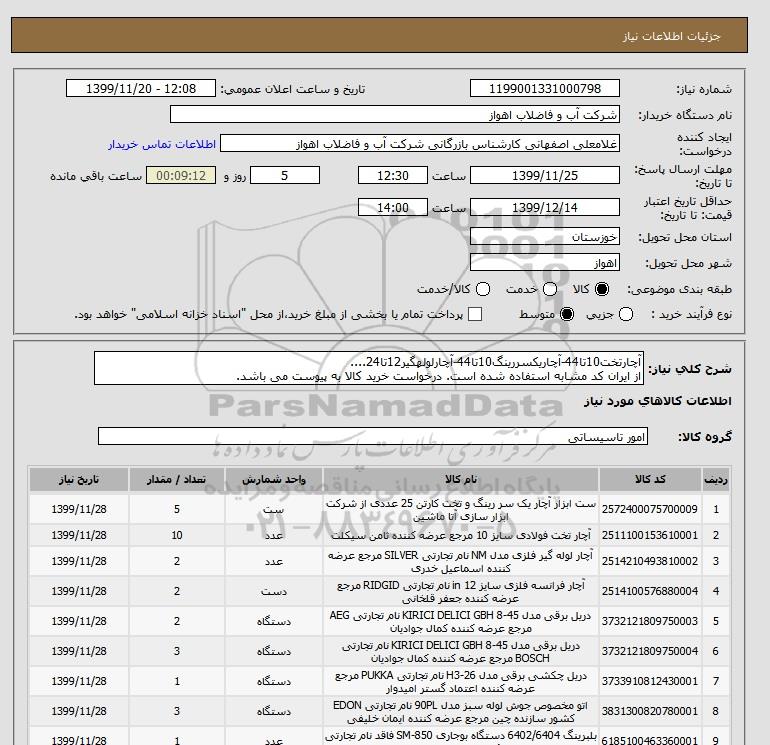This screenshot has height=745, width=770.
Task: Click page title جزئیات اطلاعات نیاز
Action: [671, 36]
